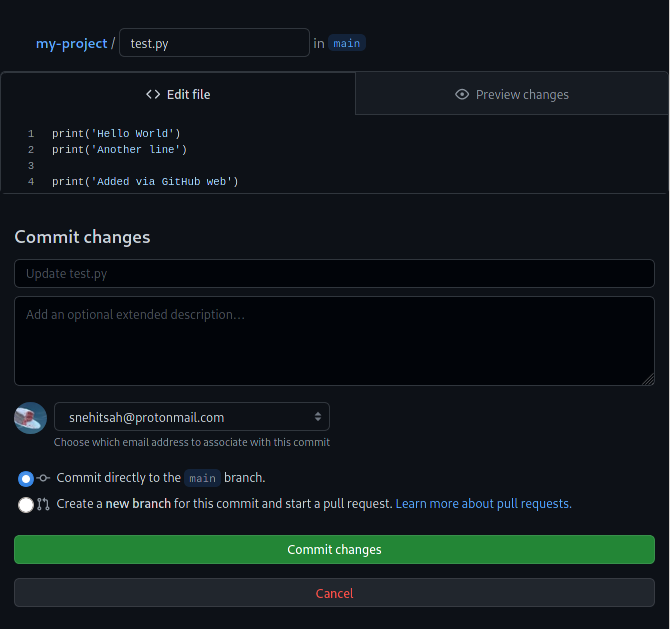Click the main branch badge in commit option
The height and width of the screenshot is (629, 670).
click(202, 478)
